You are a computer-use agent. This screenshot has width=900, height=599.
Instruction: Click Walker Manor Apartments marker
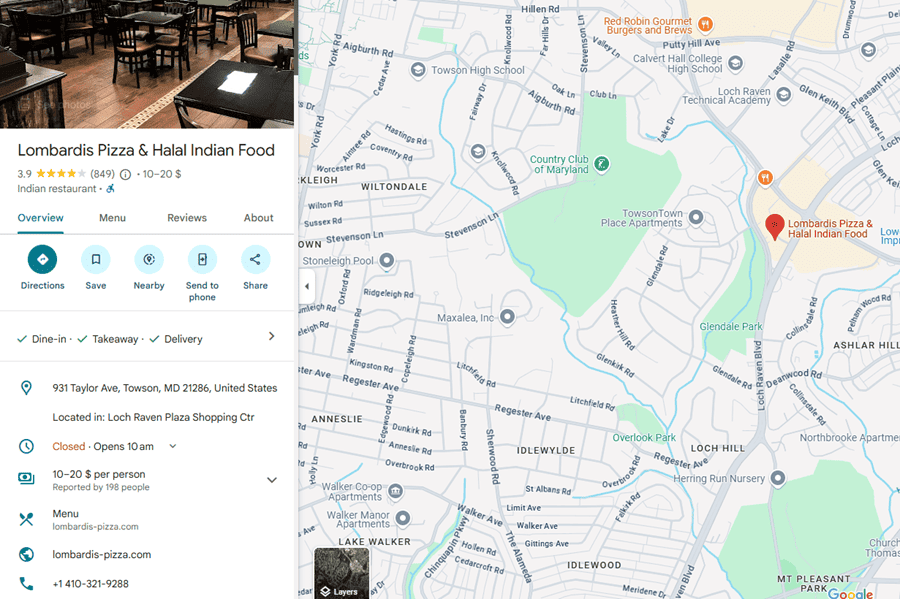coord(403,518)
